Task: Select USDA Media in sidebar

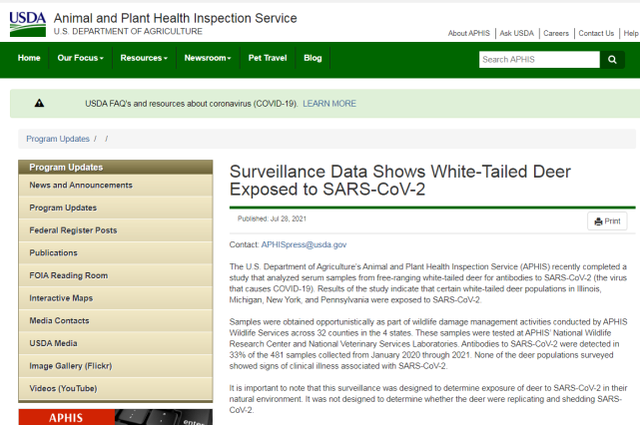Action: (x=116, y=343)
